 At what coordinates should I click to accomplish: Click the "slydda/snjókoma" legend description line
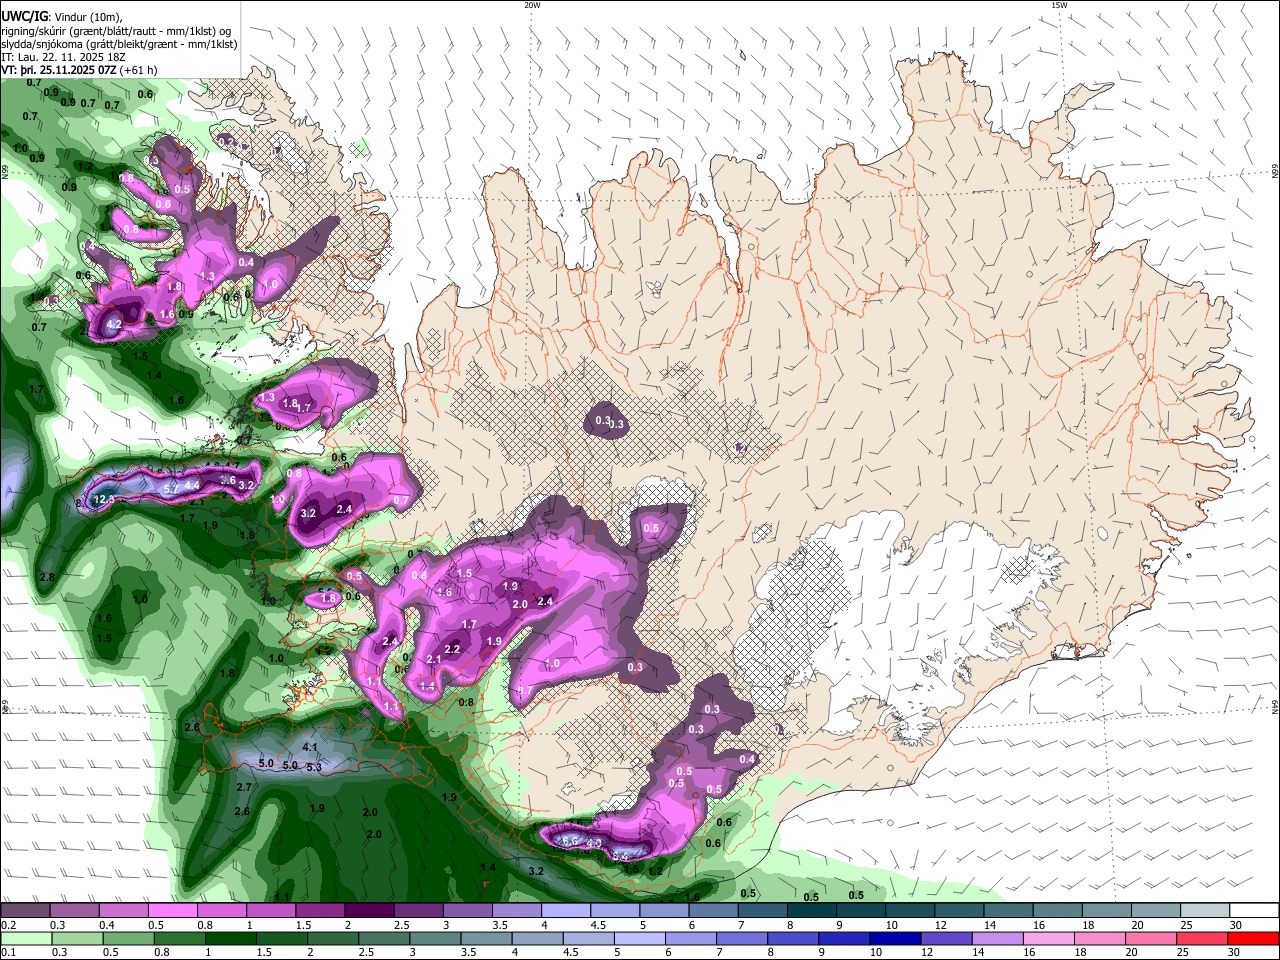(119, 44)
